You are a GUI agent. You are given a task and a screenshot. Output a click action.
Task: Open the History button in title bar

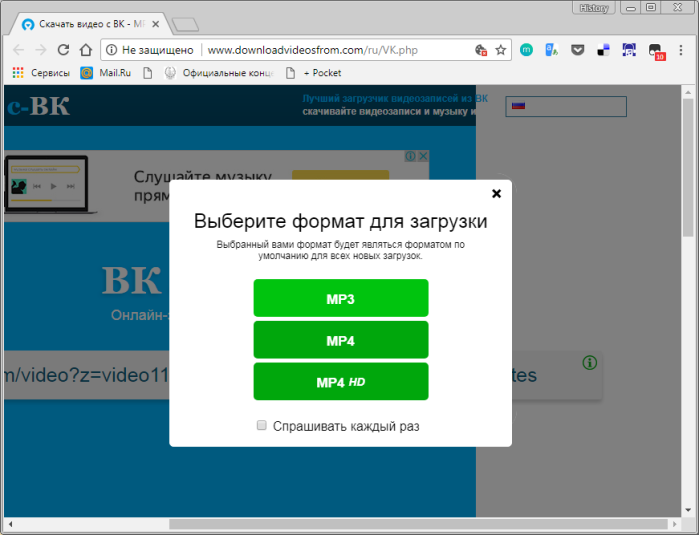(x=594, y=8)
